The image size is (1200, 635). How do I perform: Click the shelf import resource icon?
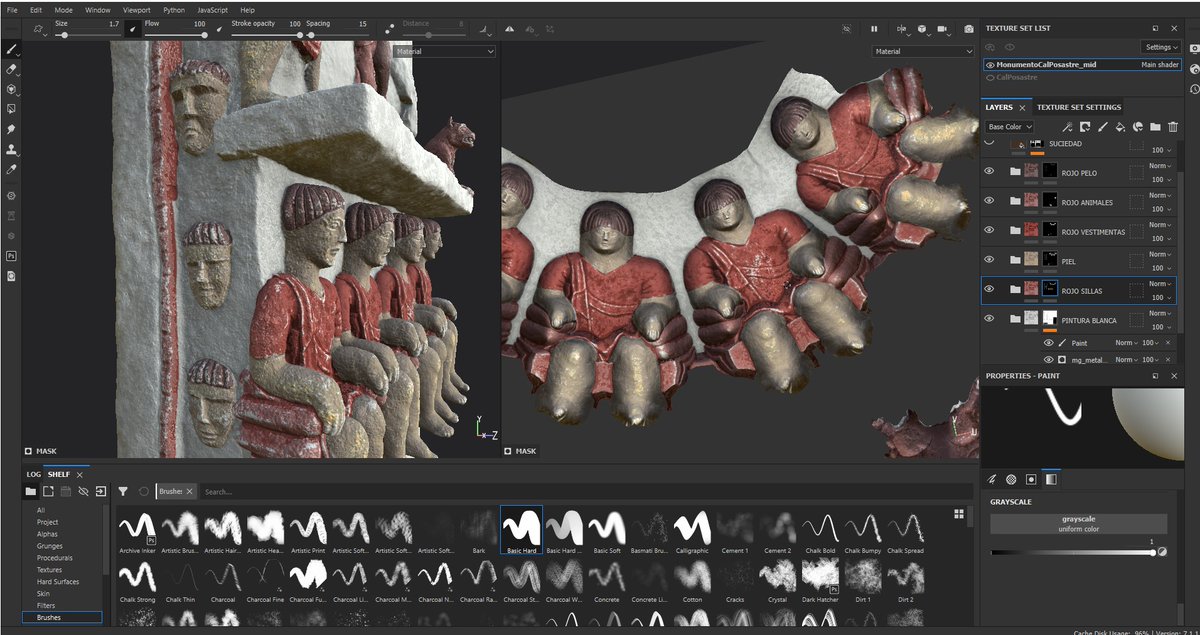101,491
